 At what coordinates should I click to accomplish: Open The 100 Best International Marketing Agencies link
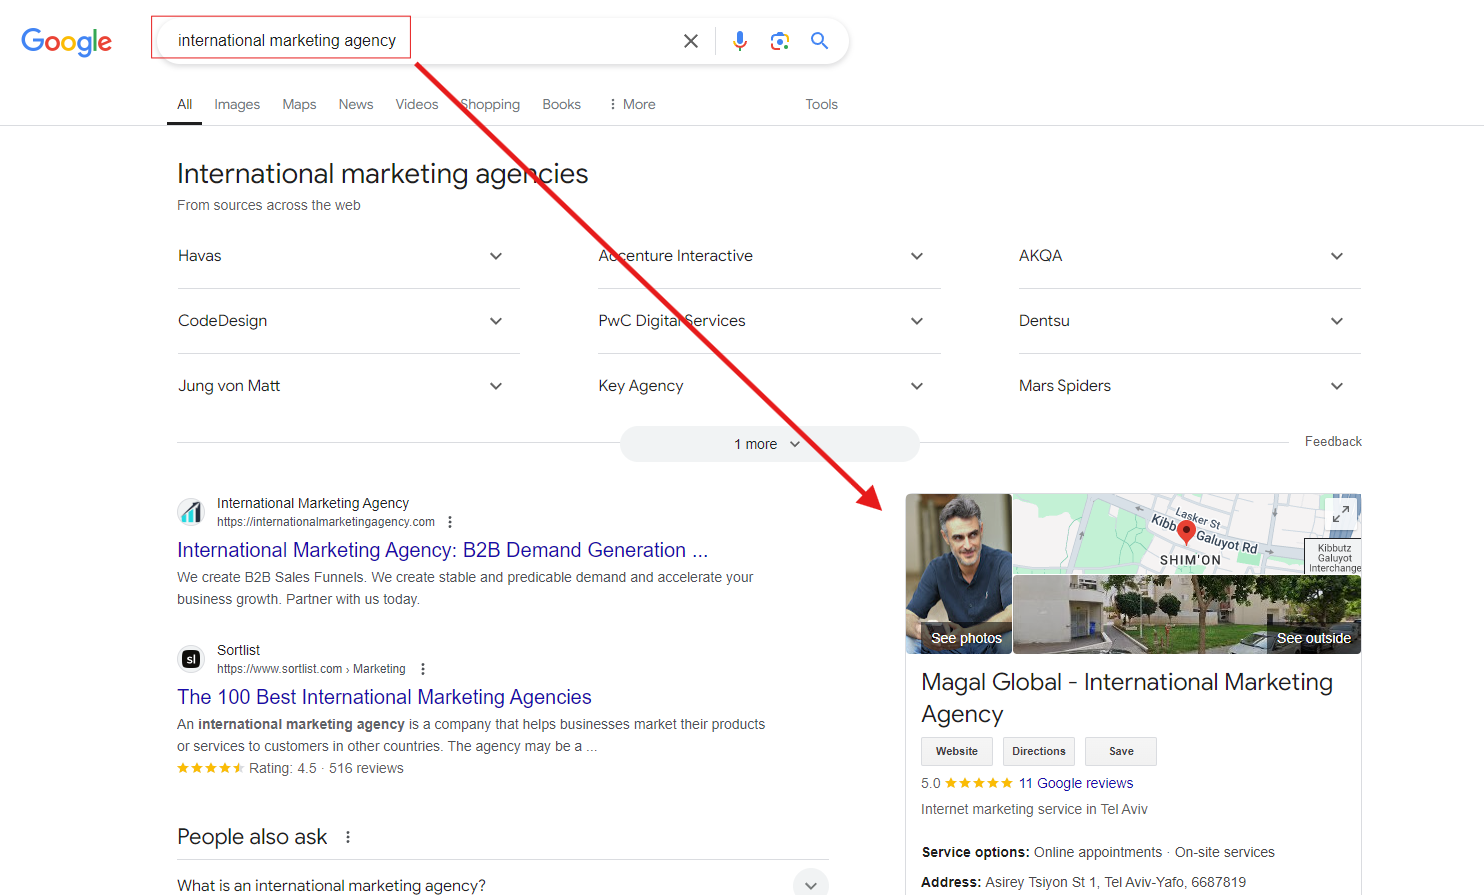(x=384, y=697)
